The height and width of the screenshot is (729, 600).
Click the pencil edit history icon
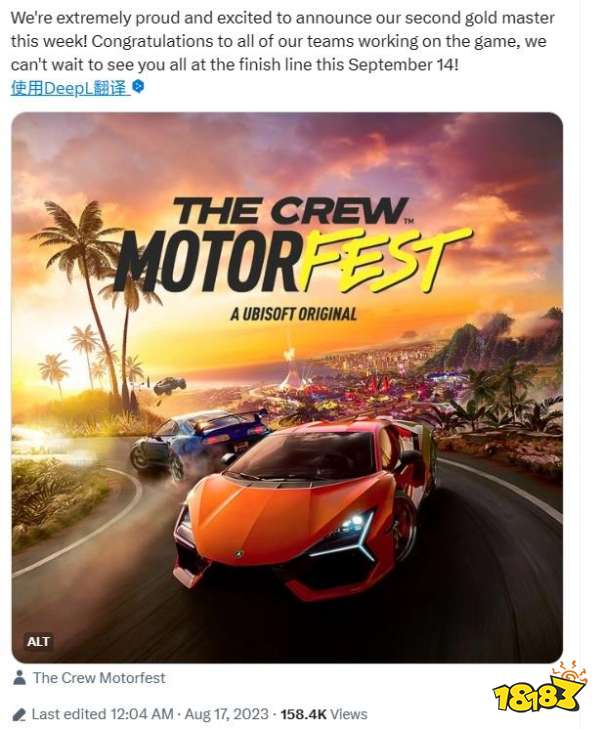20,714
